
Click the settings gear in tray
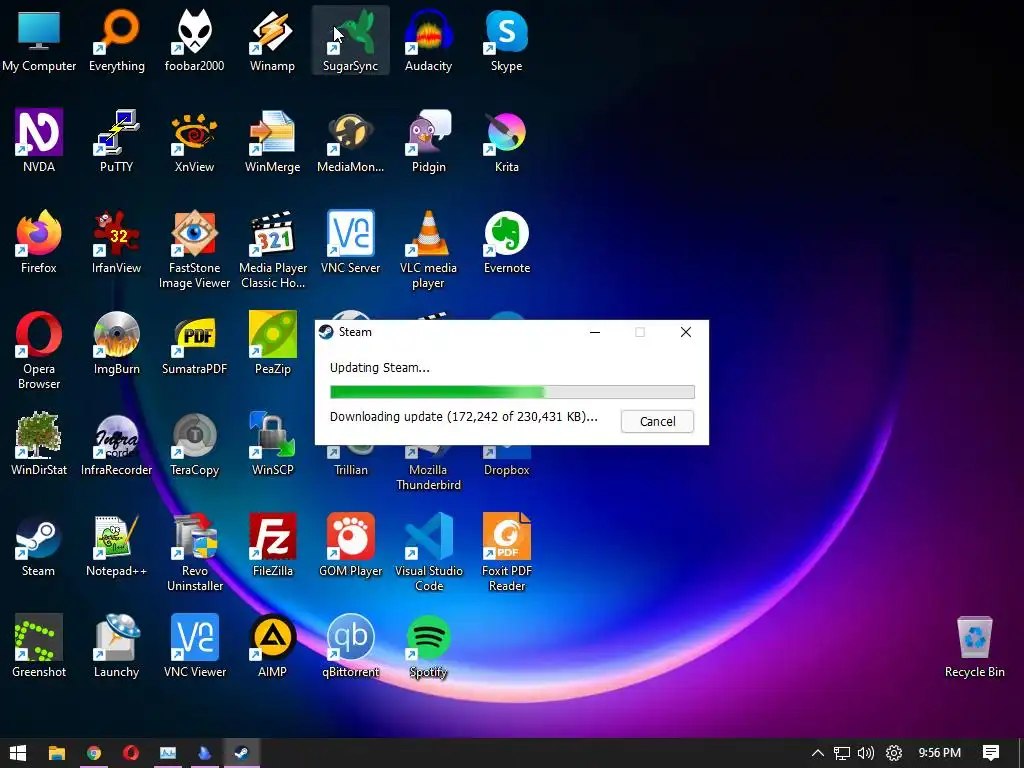893,753
